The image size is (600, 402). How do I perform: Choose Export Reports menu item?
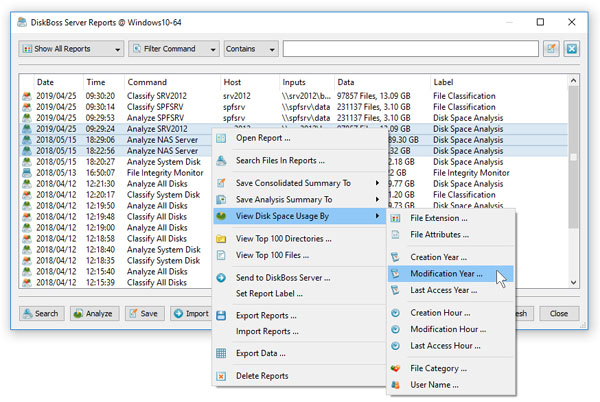[x=299, y=316]
